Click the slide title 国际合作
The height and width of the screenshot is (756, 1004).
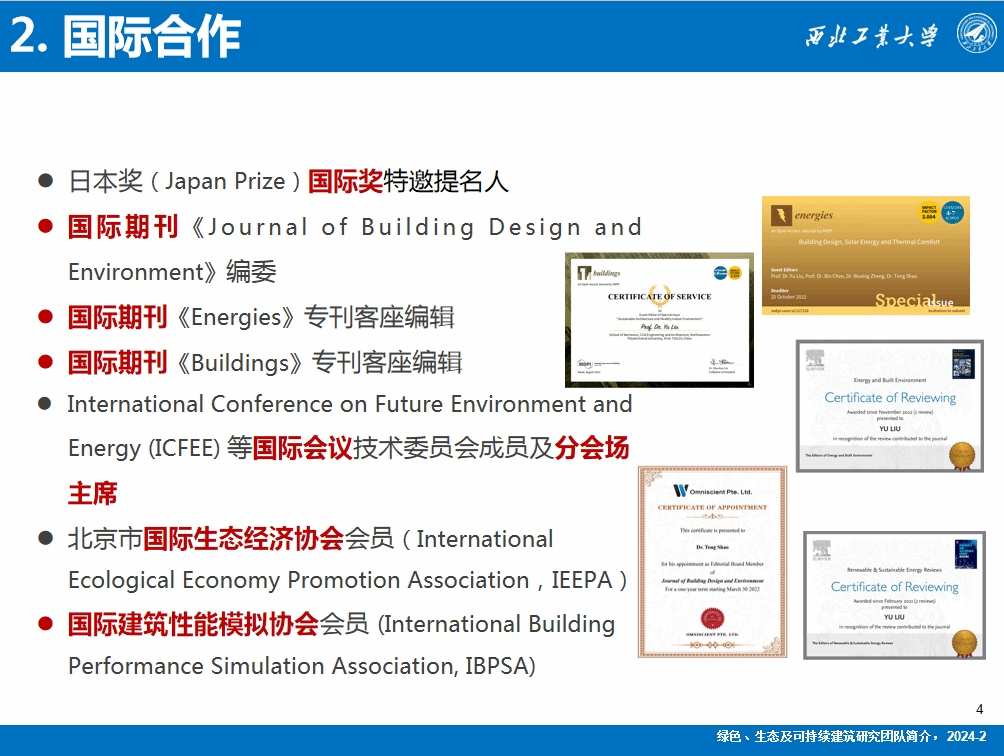tap(151, 37)
